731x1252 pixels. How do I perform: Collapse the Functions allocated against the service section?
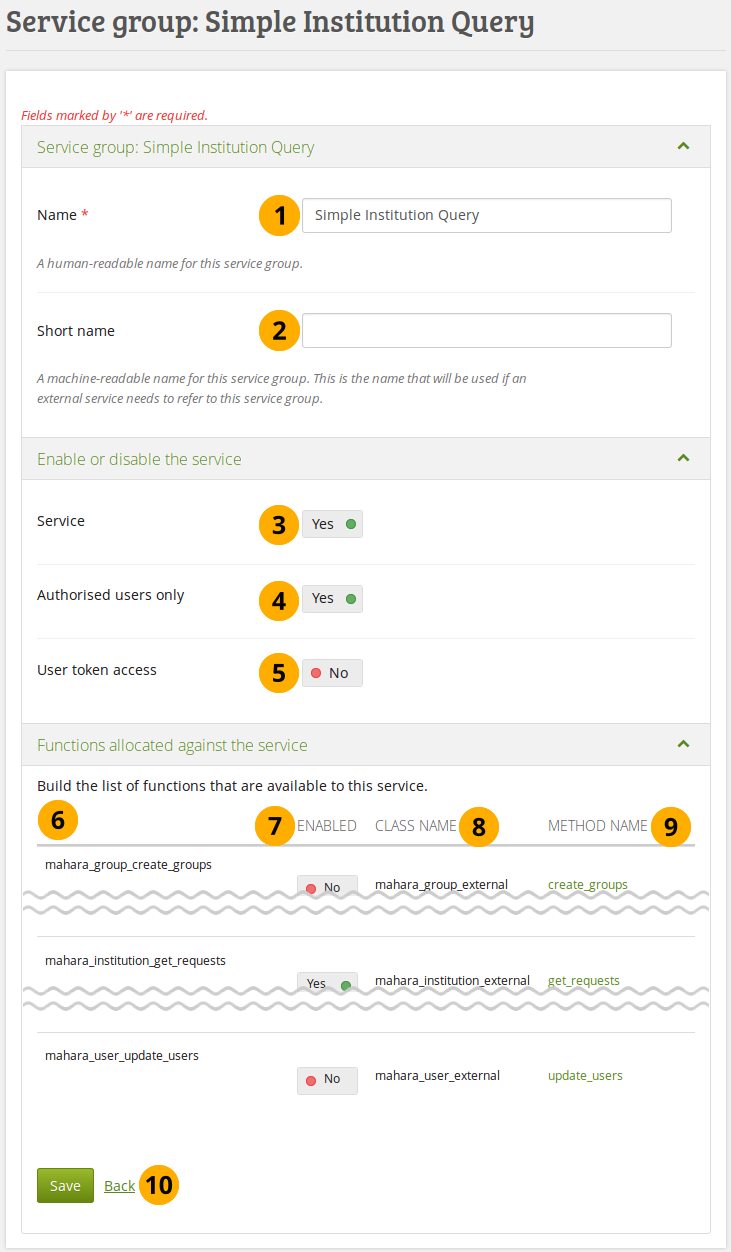(683, 744)
